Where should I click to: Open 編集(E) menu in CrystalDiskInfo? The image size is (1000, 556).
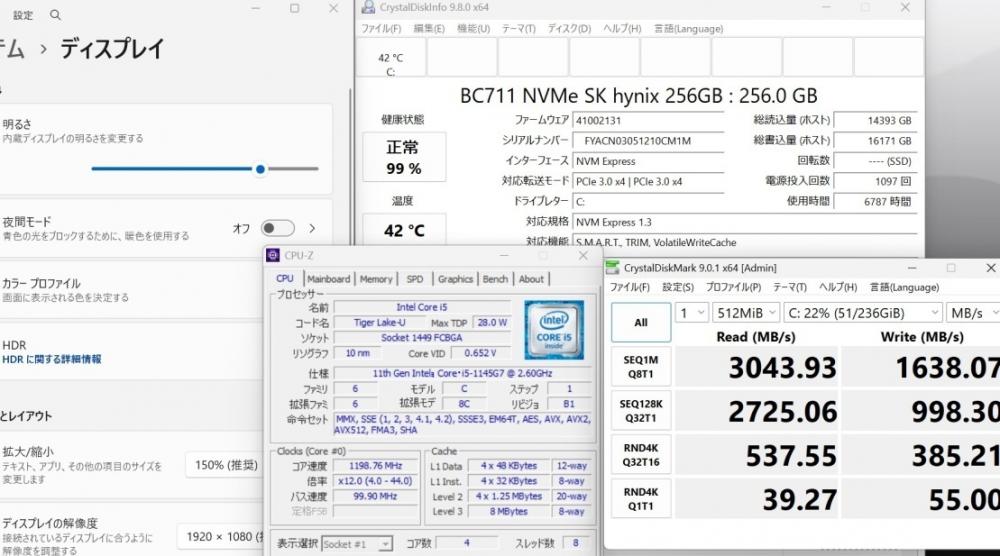coord(429,29)
